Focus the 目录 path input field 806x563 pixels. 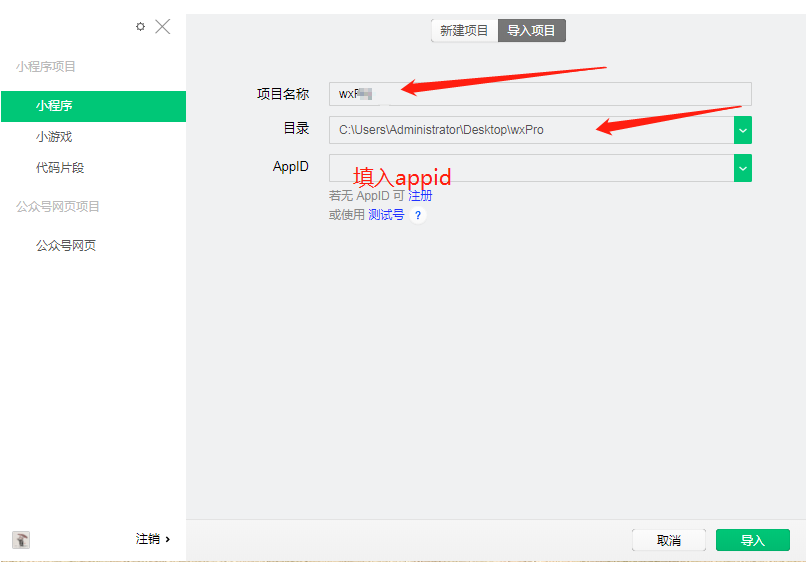point(532,130)
